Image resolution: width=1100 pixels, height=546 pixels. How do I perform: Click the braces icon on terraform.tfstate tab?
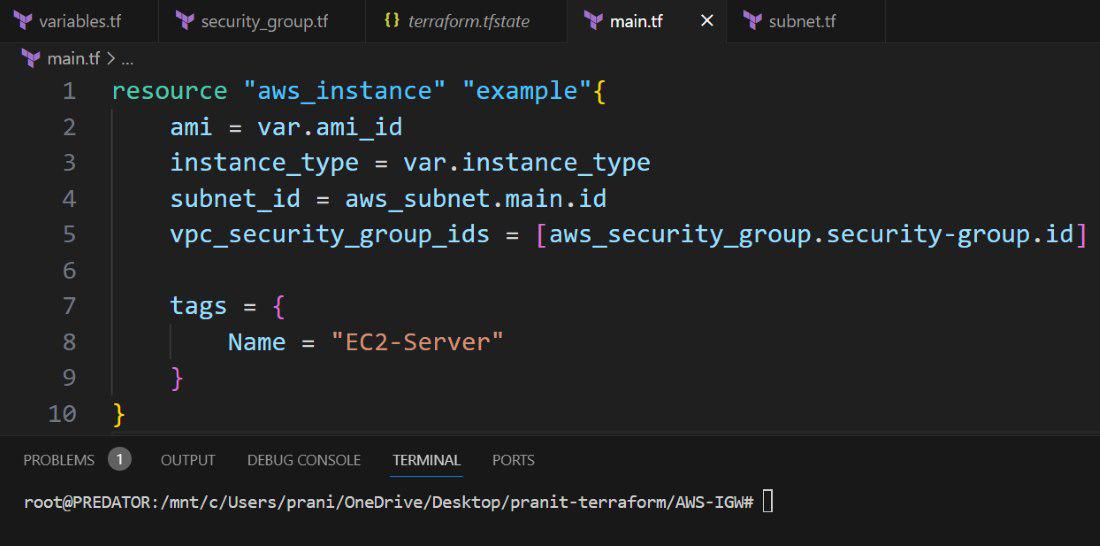point(391,21)
